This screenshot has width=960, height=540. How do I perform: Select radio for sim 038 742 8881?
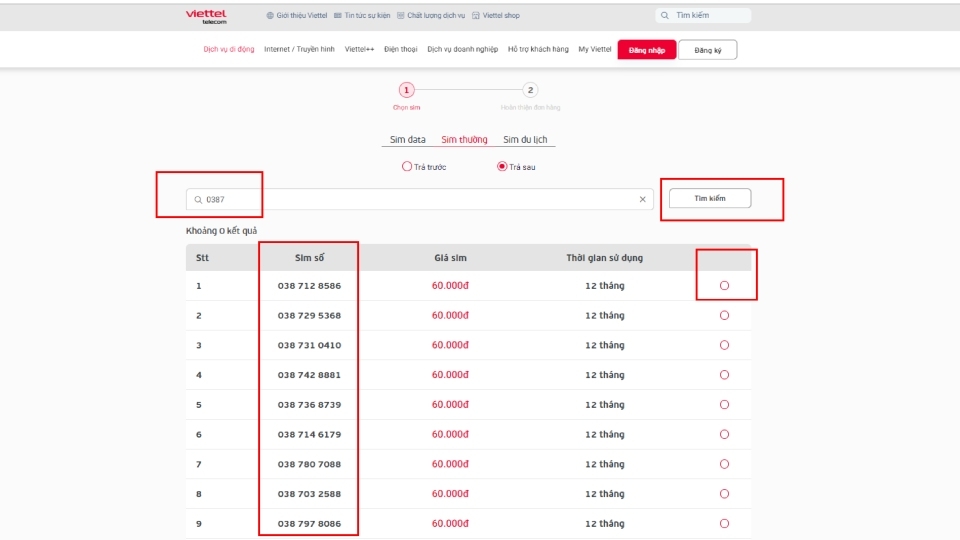tap(724, 375)
